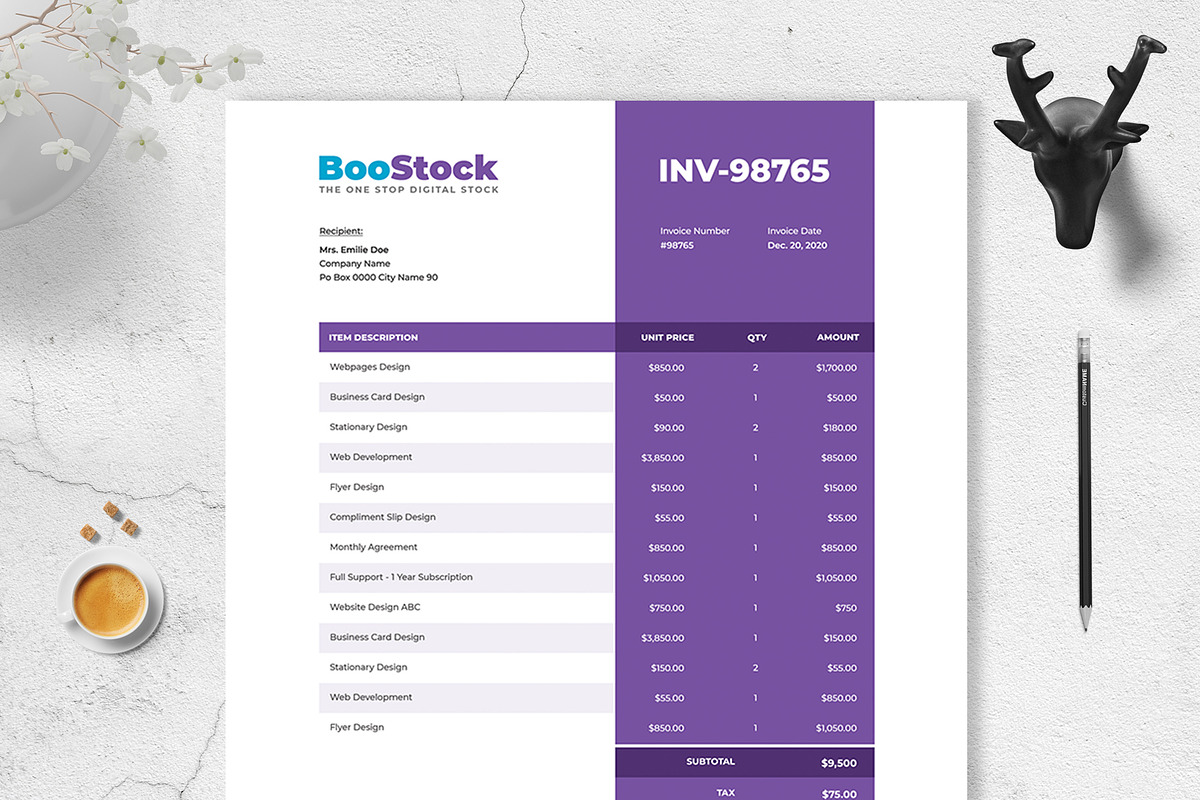Click the Subtotal $9,500 amount

(x=838, y=763)
